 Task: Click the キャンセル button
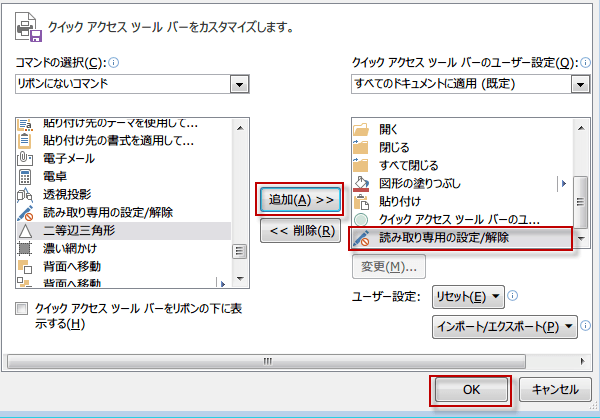(555, 390)
